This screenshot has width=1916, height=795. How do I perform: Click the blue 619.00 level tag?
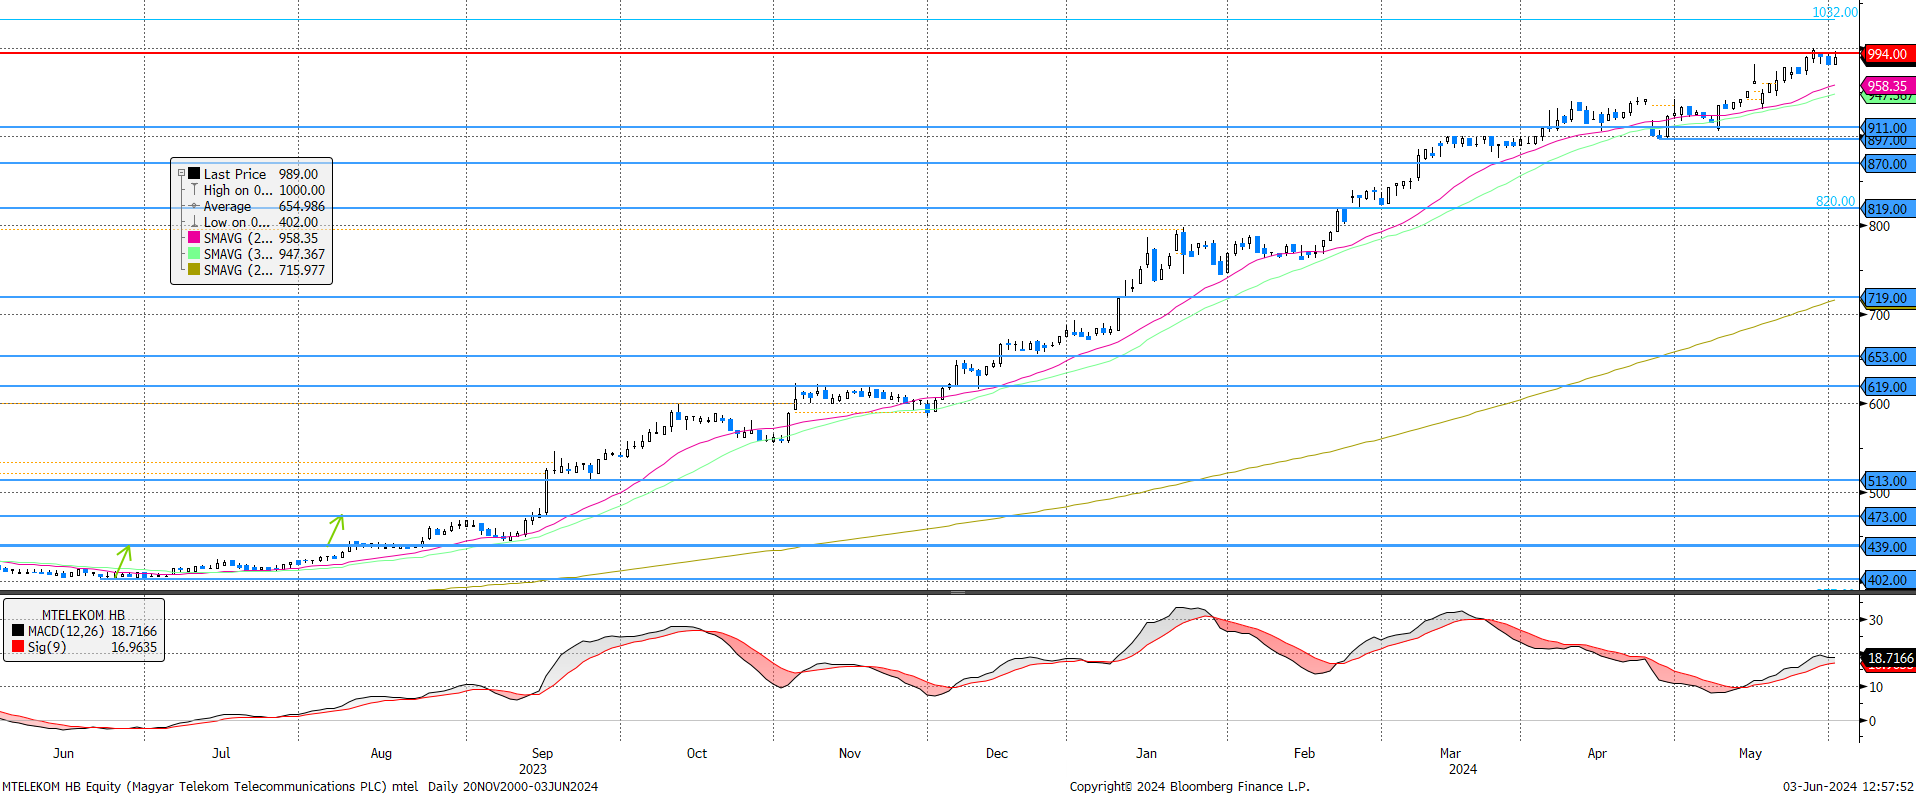(1887, 387)
